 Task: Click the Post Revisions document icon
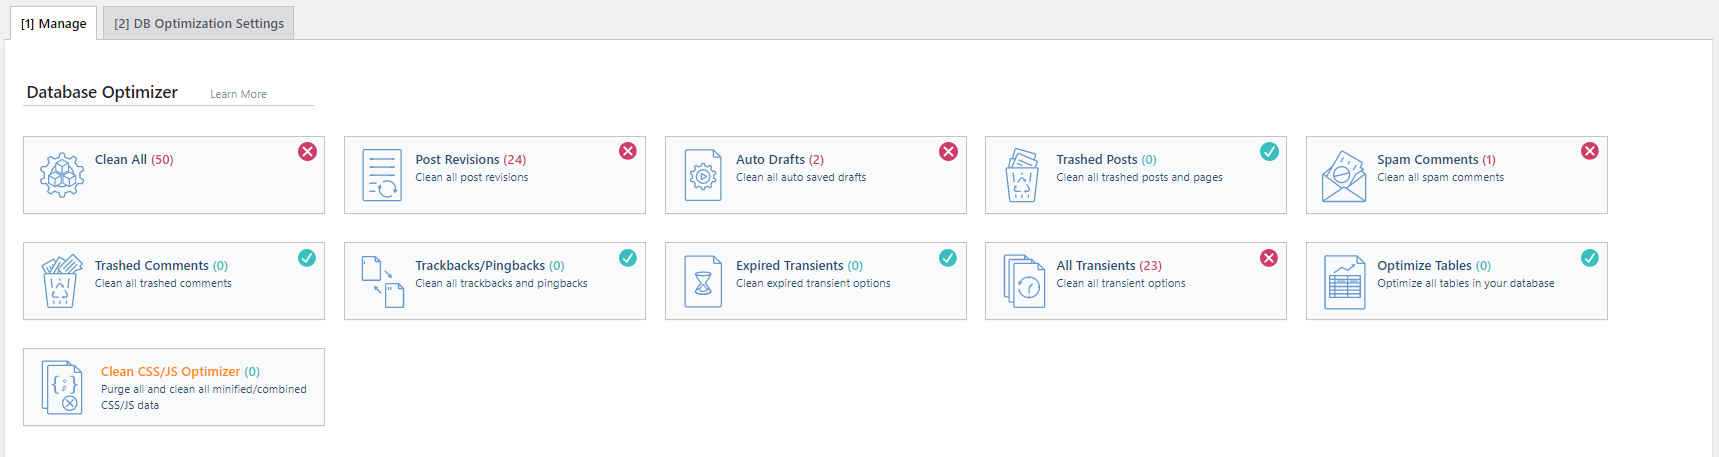382,175
